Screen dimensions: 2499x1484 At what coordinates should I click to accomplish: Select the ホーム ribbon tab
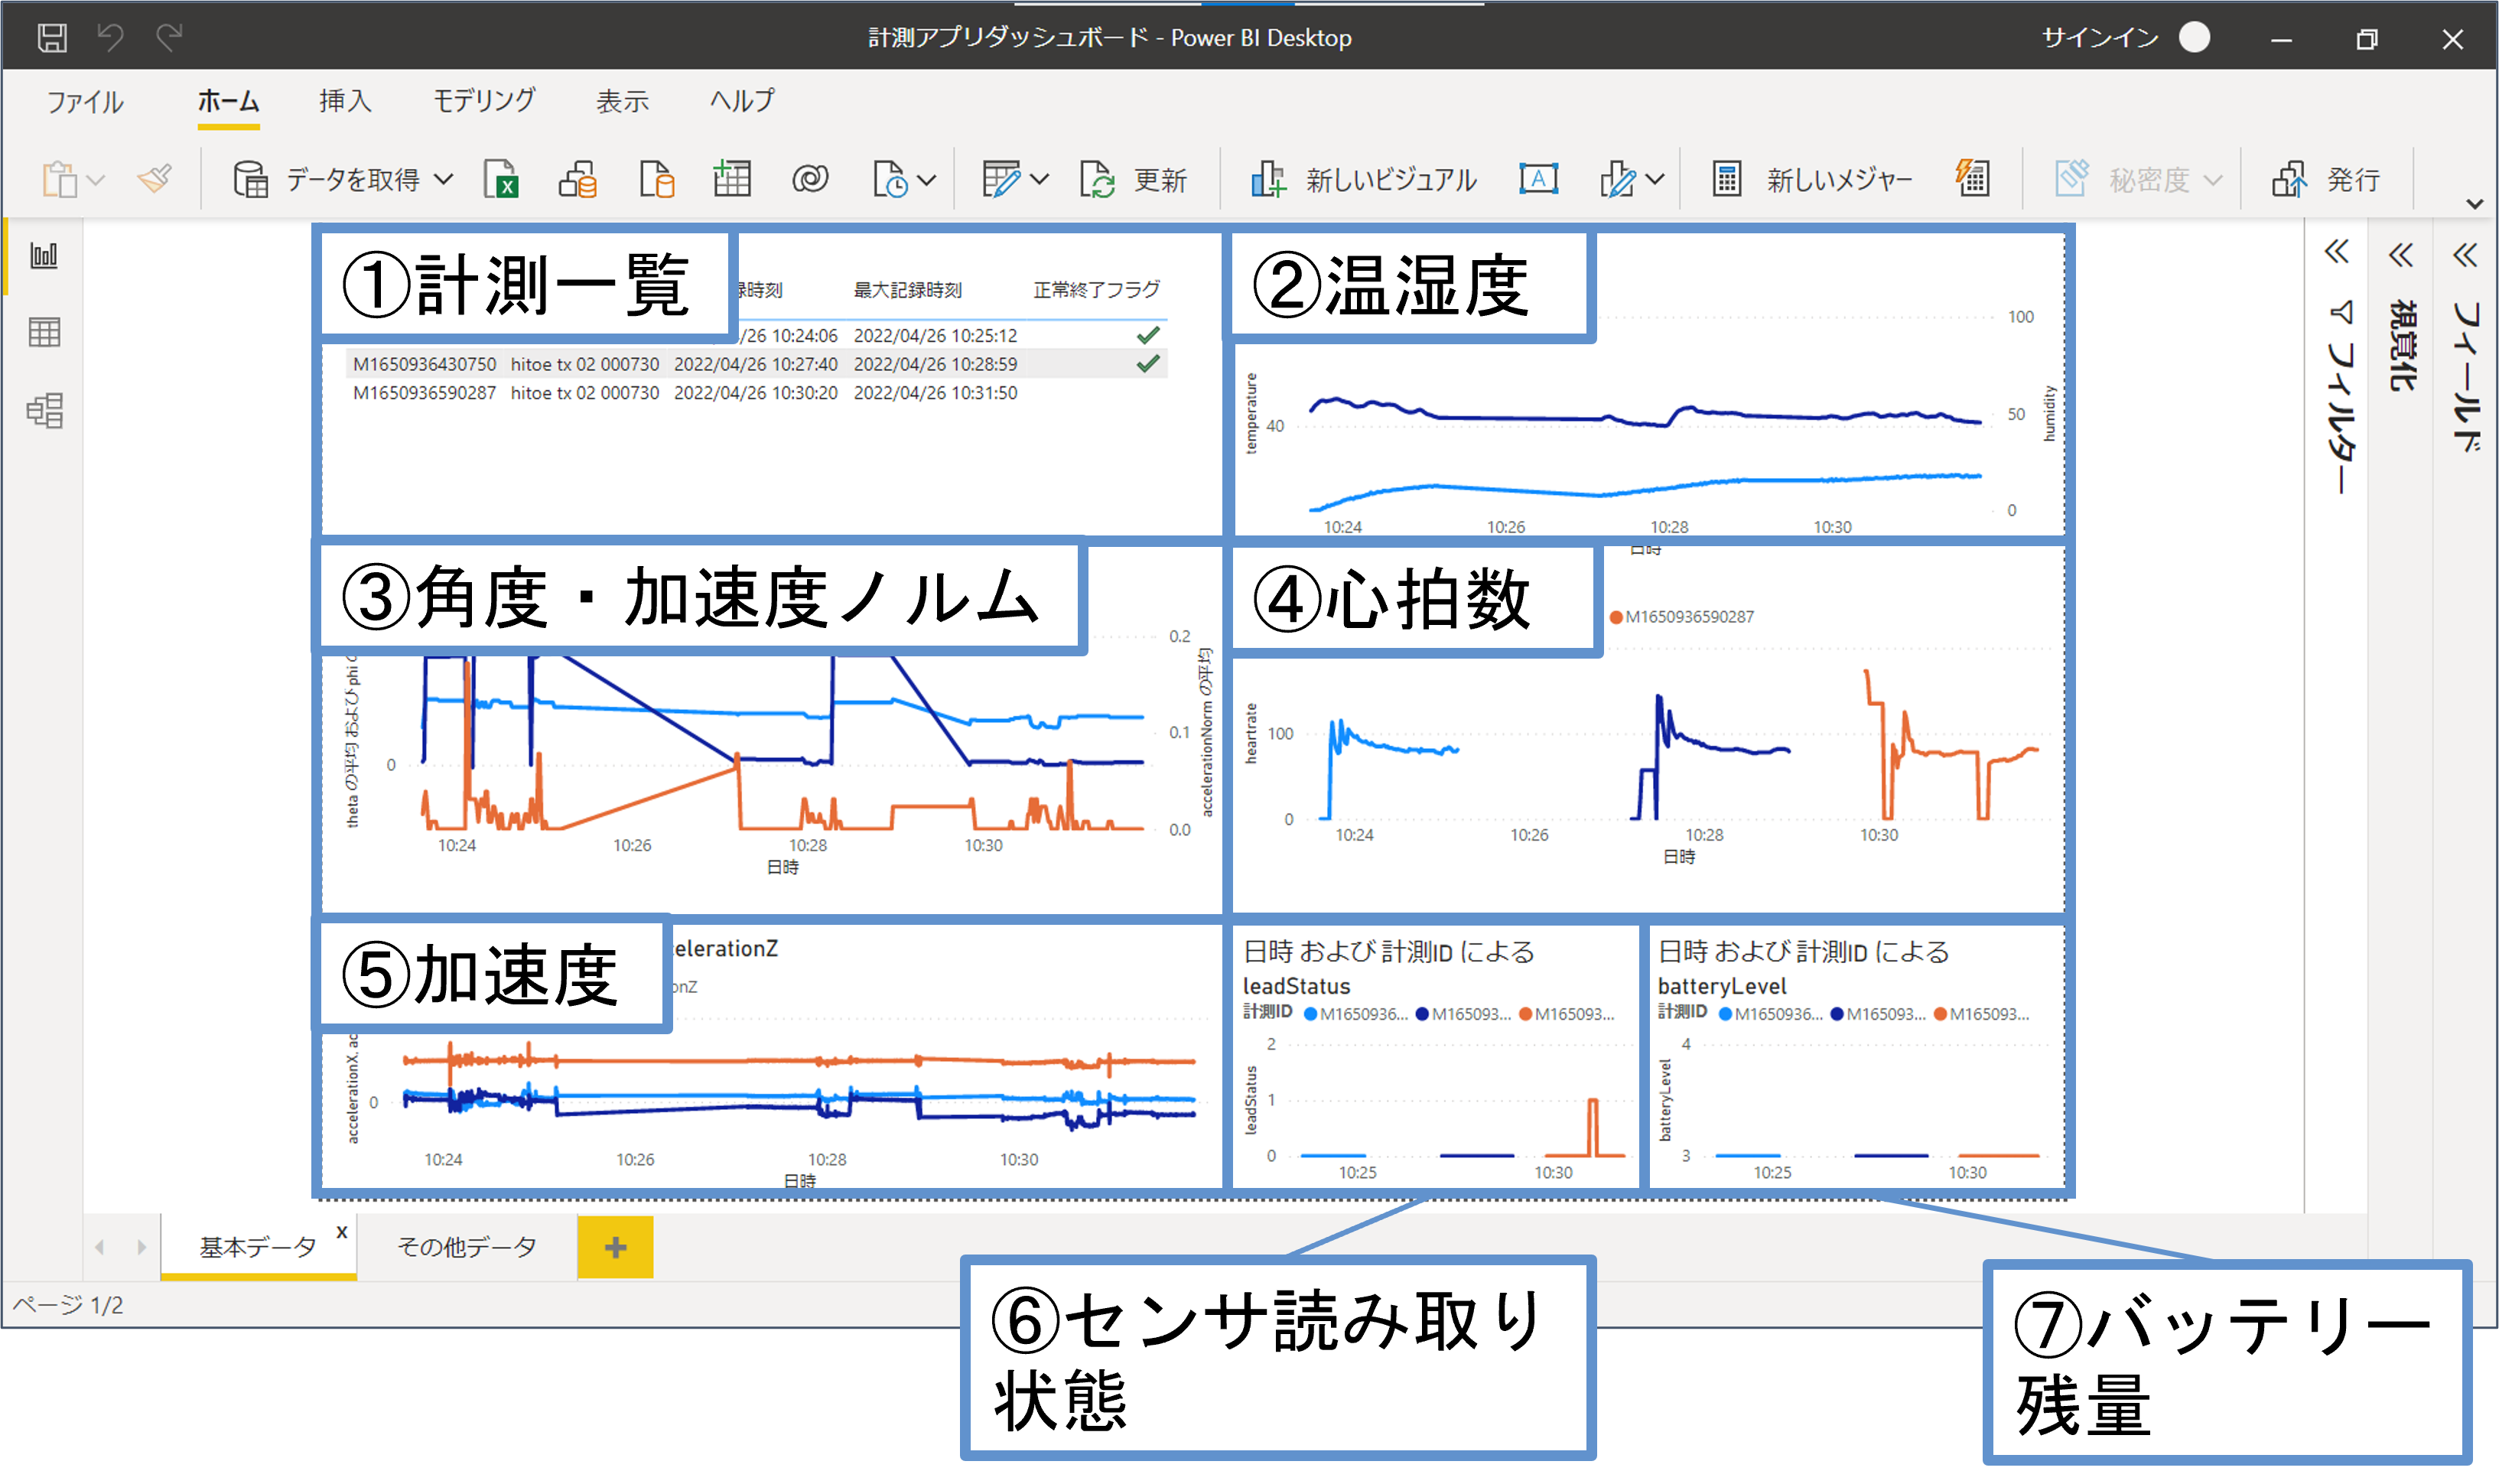point(228,102)
